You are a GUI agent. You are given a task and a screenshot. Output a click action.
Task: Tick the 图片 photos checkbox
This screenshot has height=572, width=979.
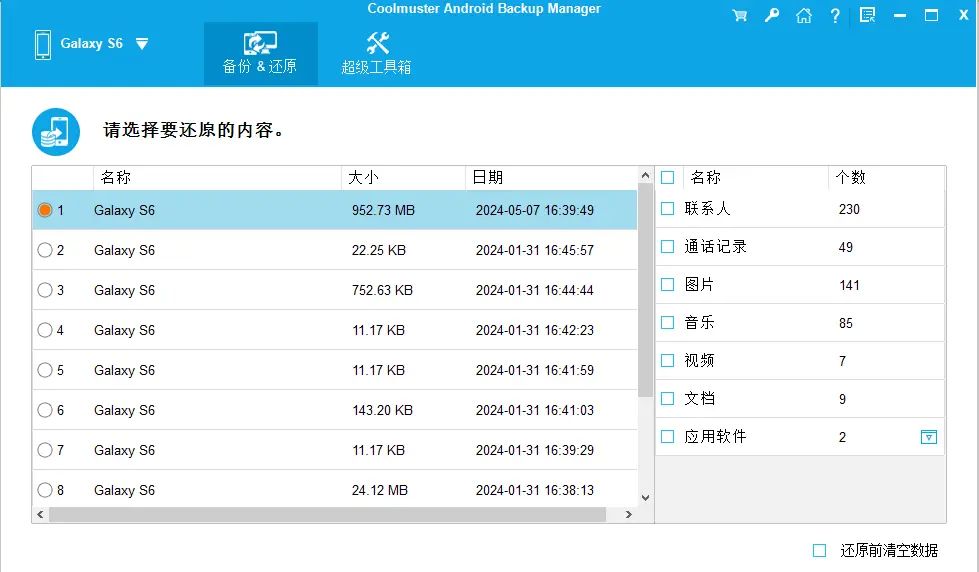[668, 285]
